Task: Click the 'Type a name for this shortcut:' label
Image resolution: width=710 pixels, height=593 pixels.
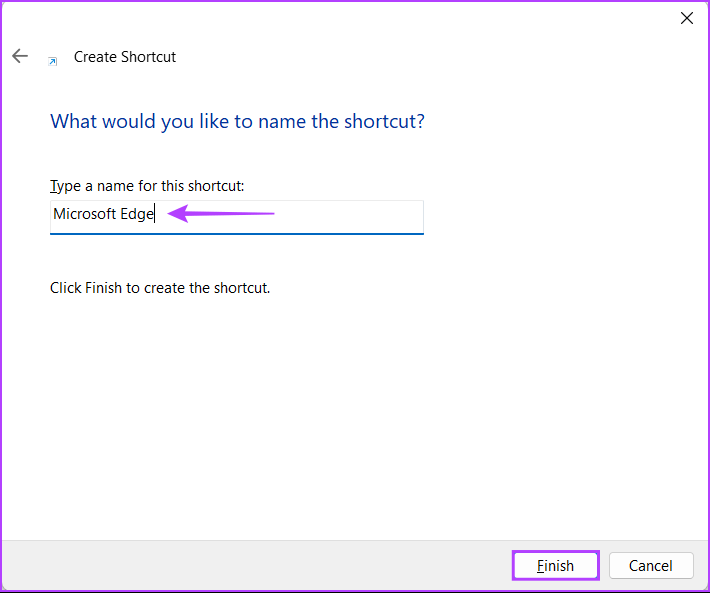Action: 147,186
